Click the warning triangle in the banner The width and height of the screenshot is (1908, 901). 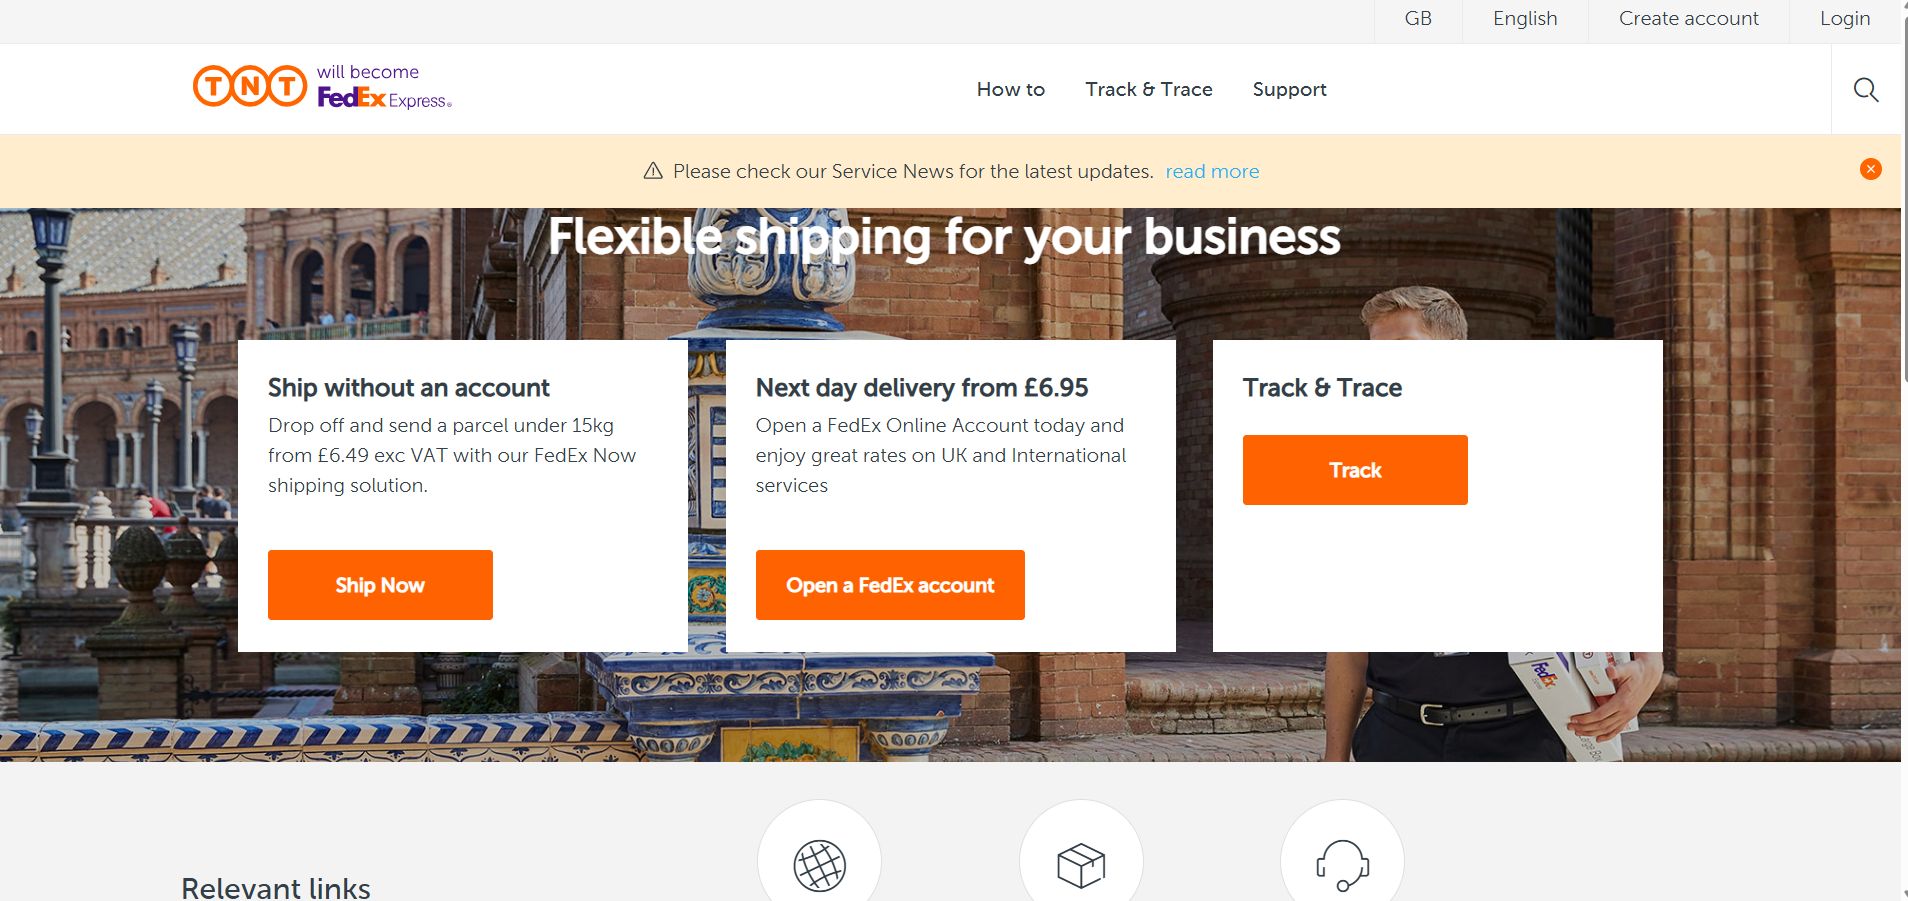click(x=653, y=170)
